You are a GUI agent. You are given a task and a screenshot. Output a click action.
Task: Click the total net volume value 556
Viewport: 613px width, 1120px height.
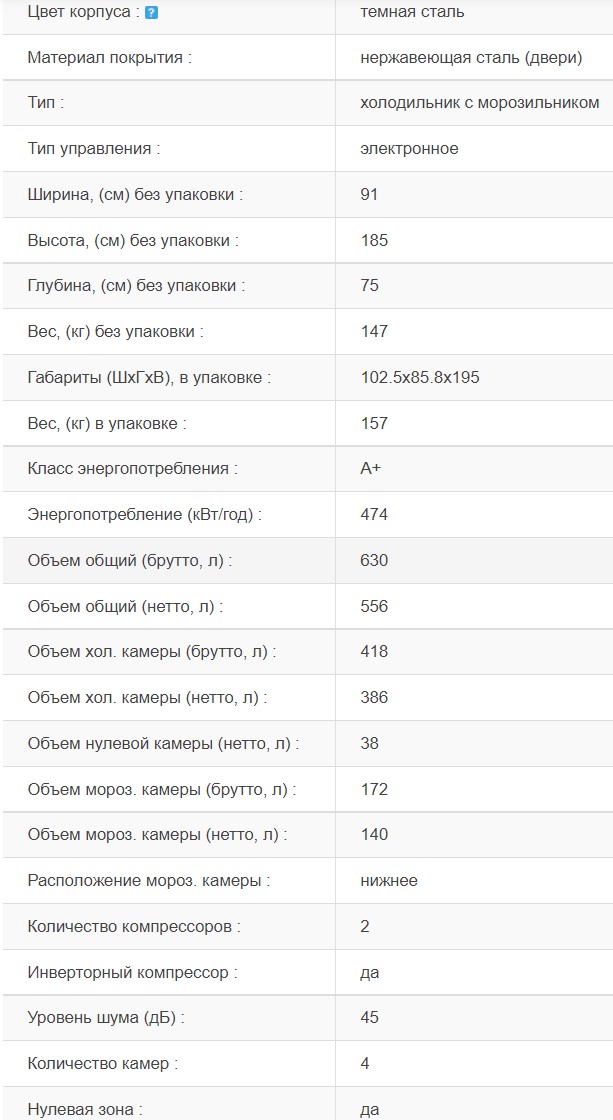[x=374, y=606]
